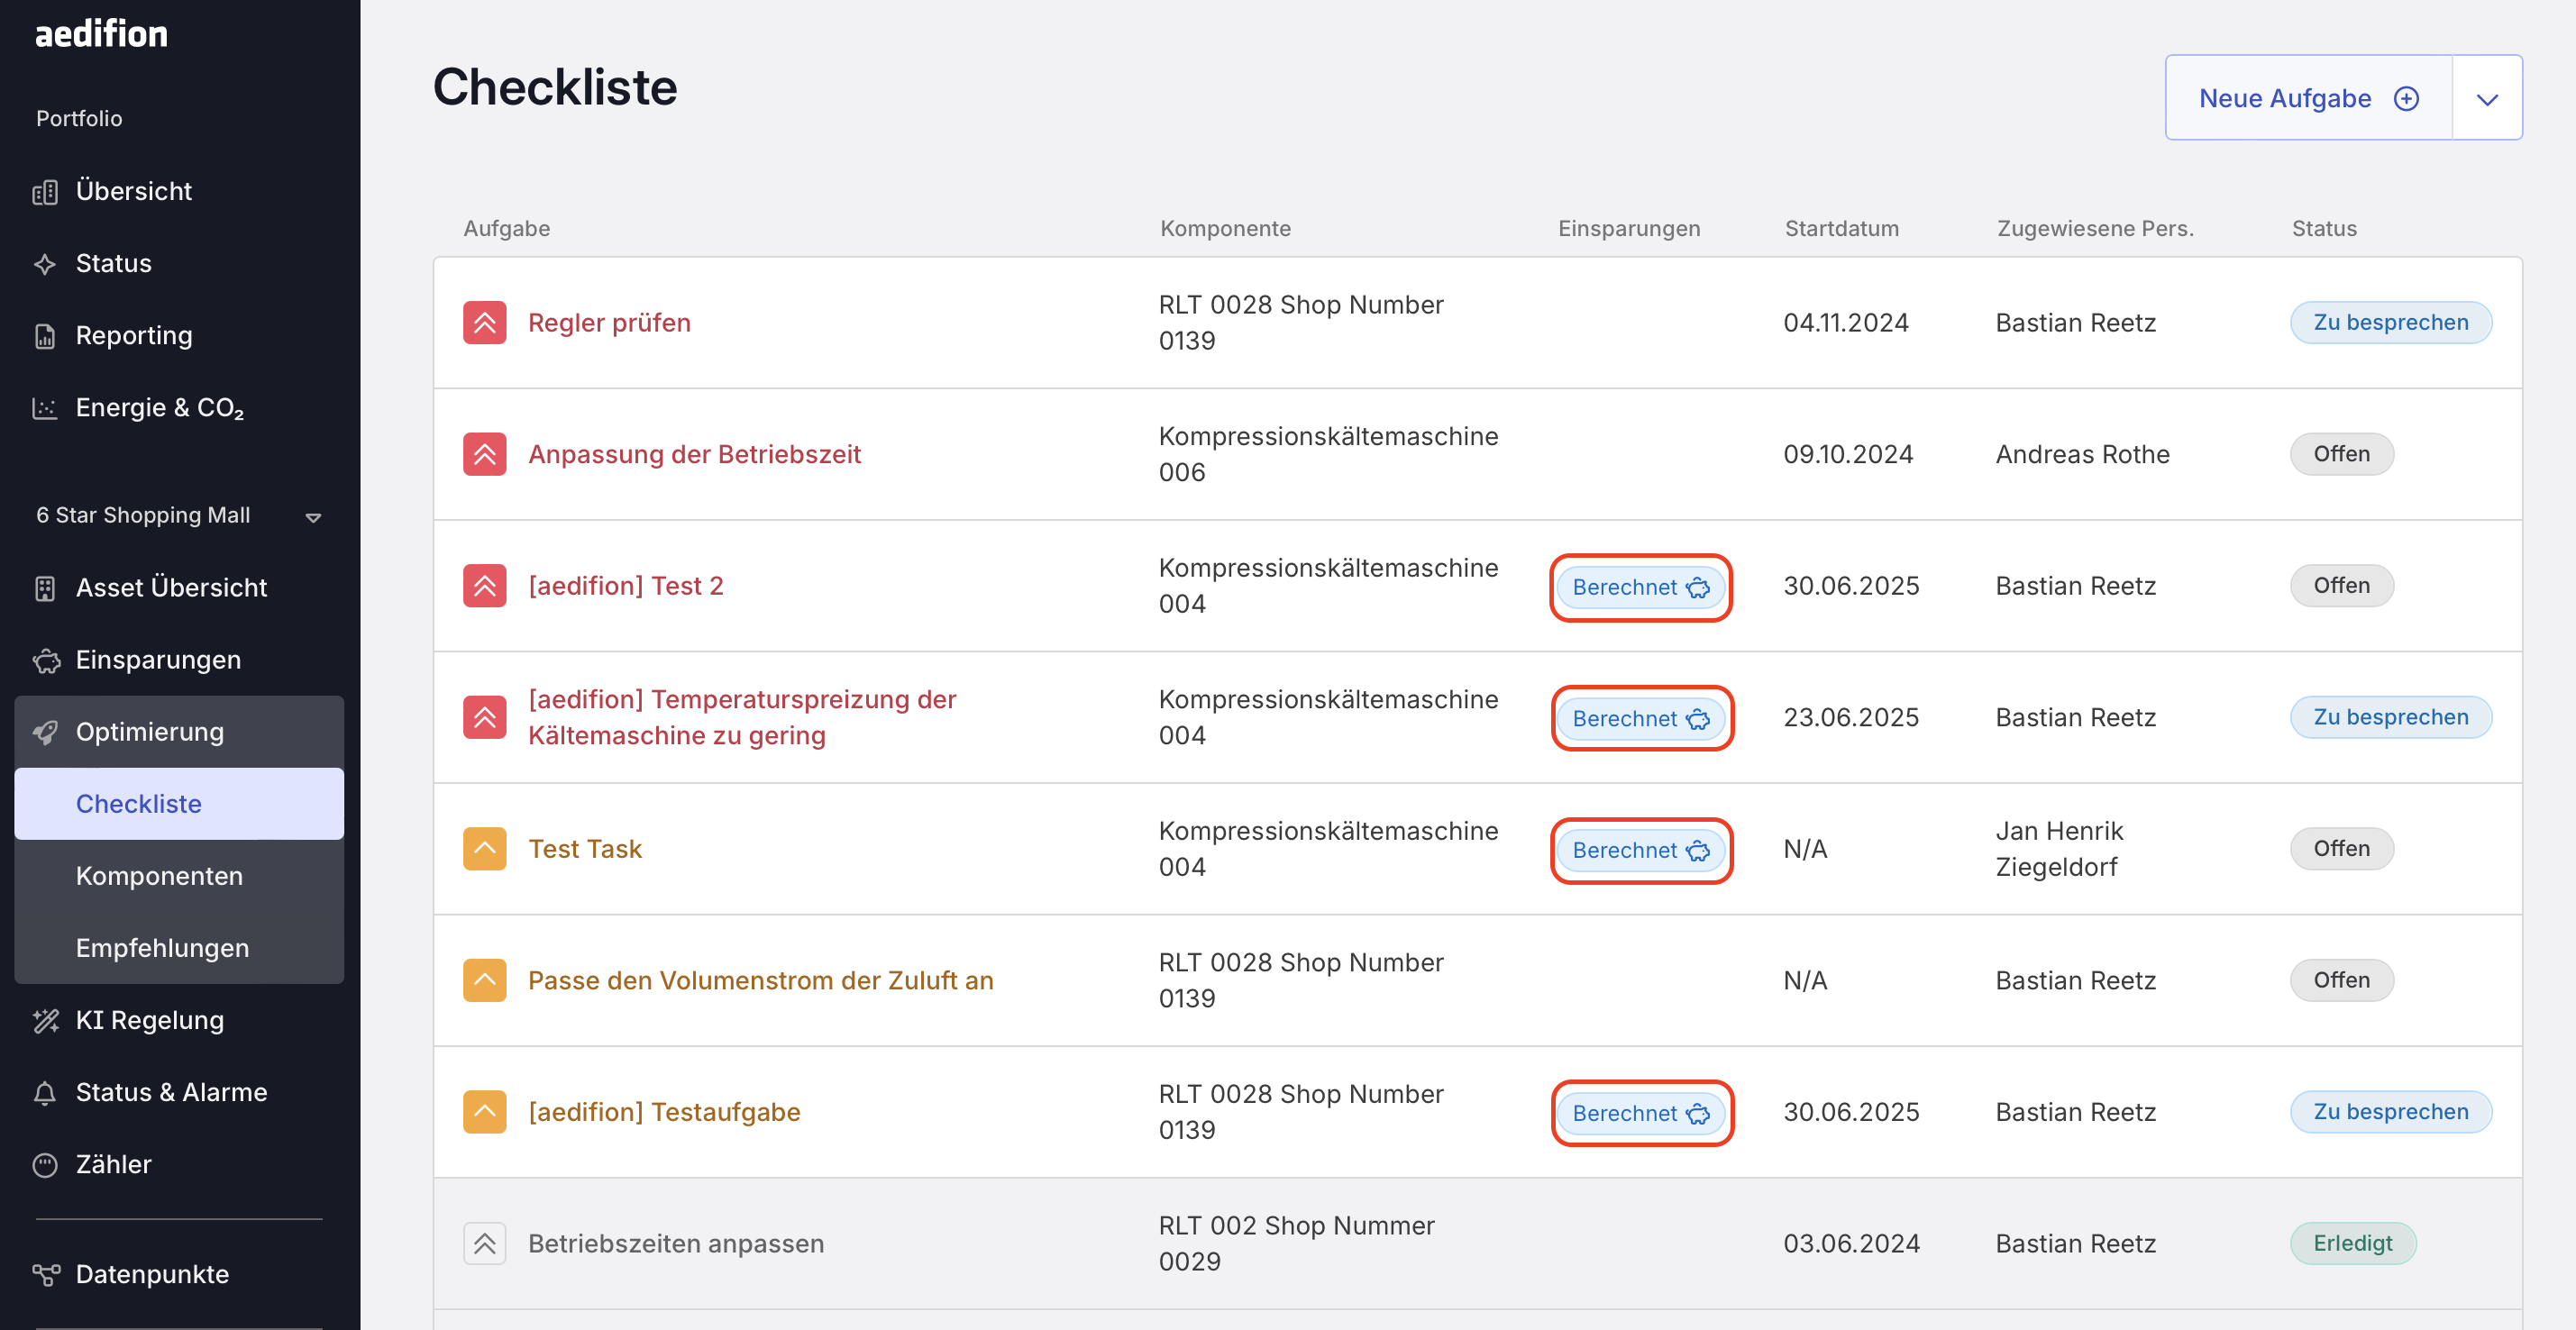The height and width of the screenshot is (1330, 2576).
Task: Click the Status & Alarme bell icon
Action: (45, 1092)
